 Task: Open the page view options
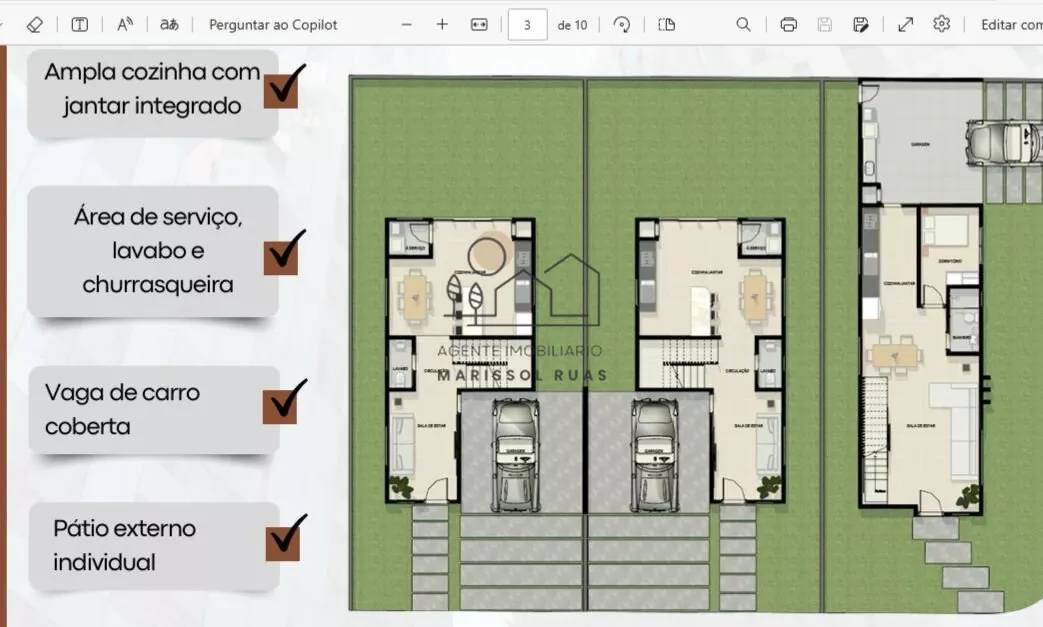(667, 25)
